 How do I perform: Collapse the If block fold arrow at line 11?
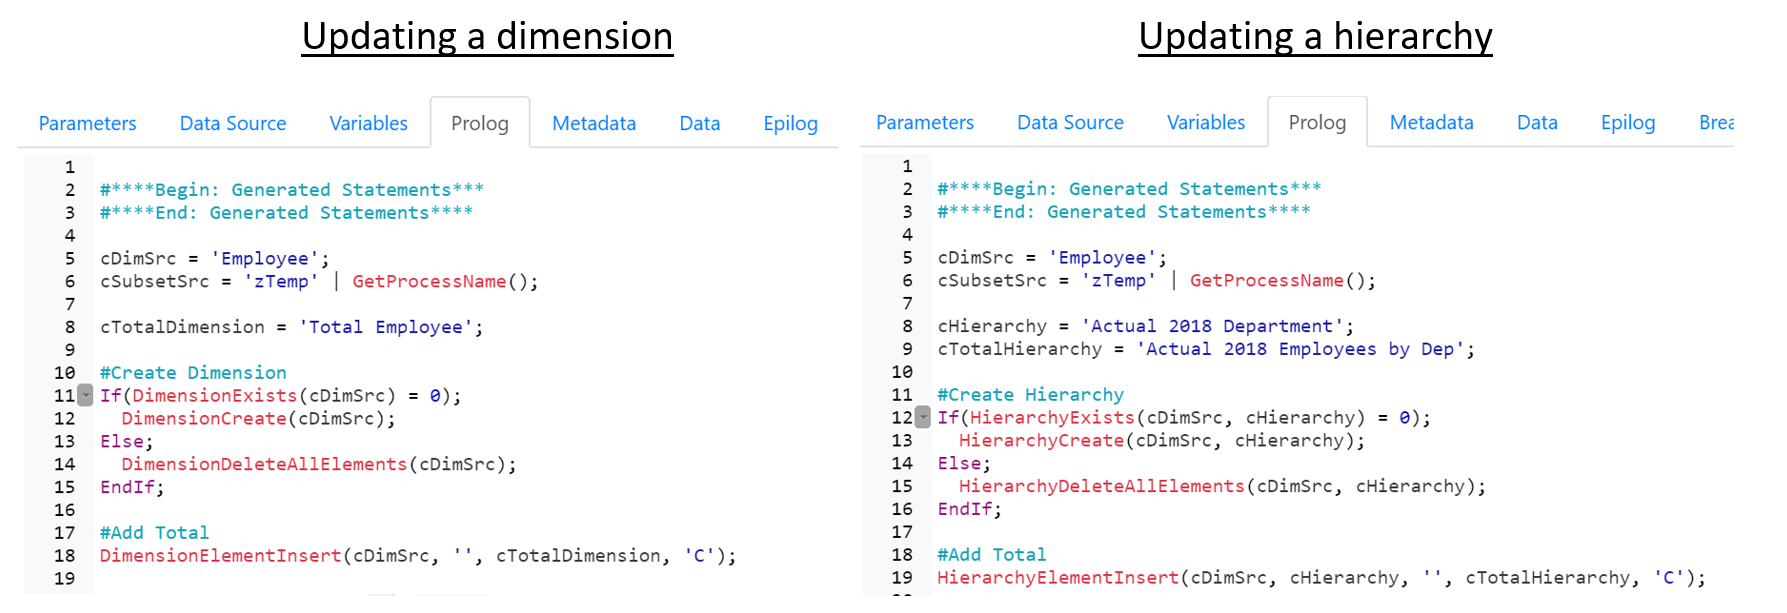coord(86,396)
